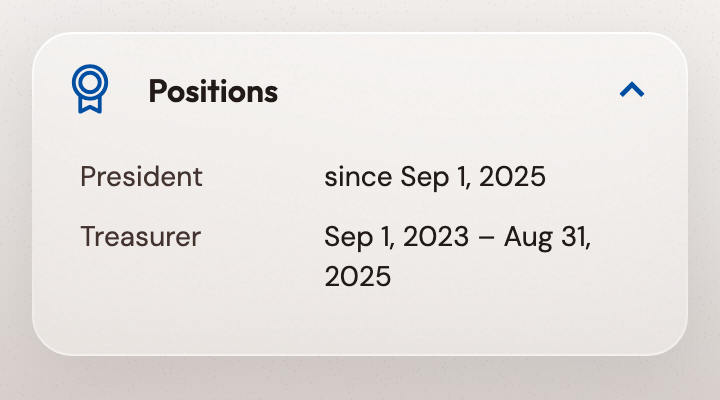Click the ribbon tails below the medal
The width and height of the screenshot is (720, 400).
pyautogui.click(x=90, y=106)
